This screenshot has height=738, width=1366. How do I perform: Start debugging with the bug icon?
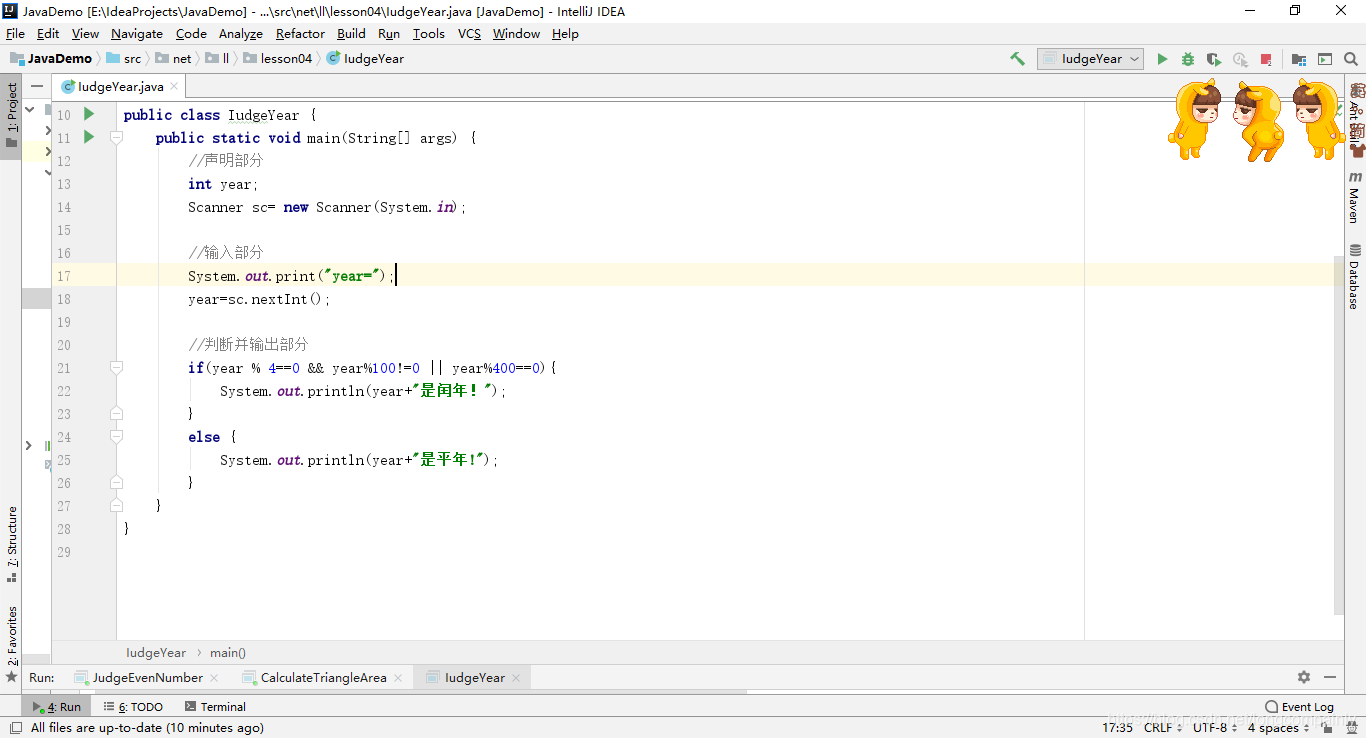pos(1188,59)
